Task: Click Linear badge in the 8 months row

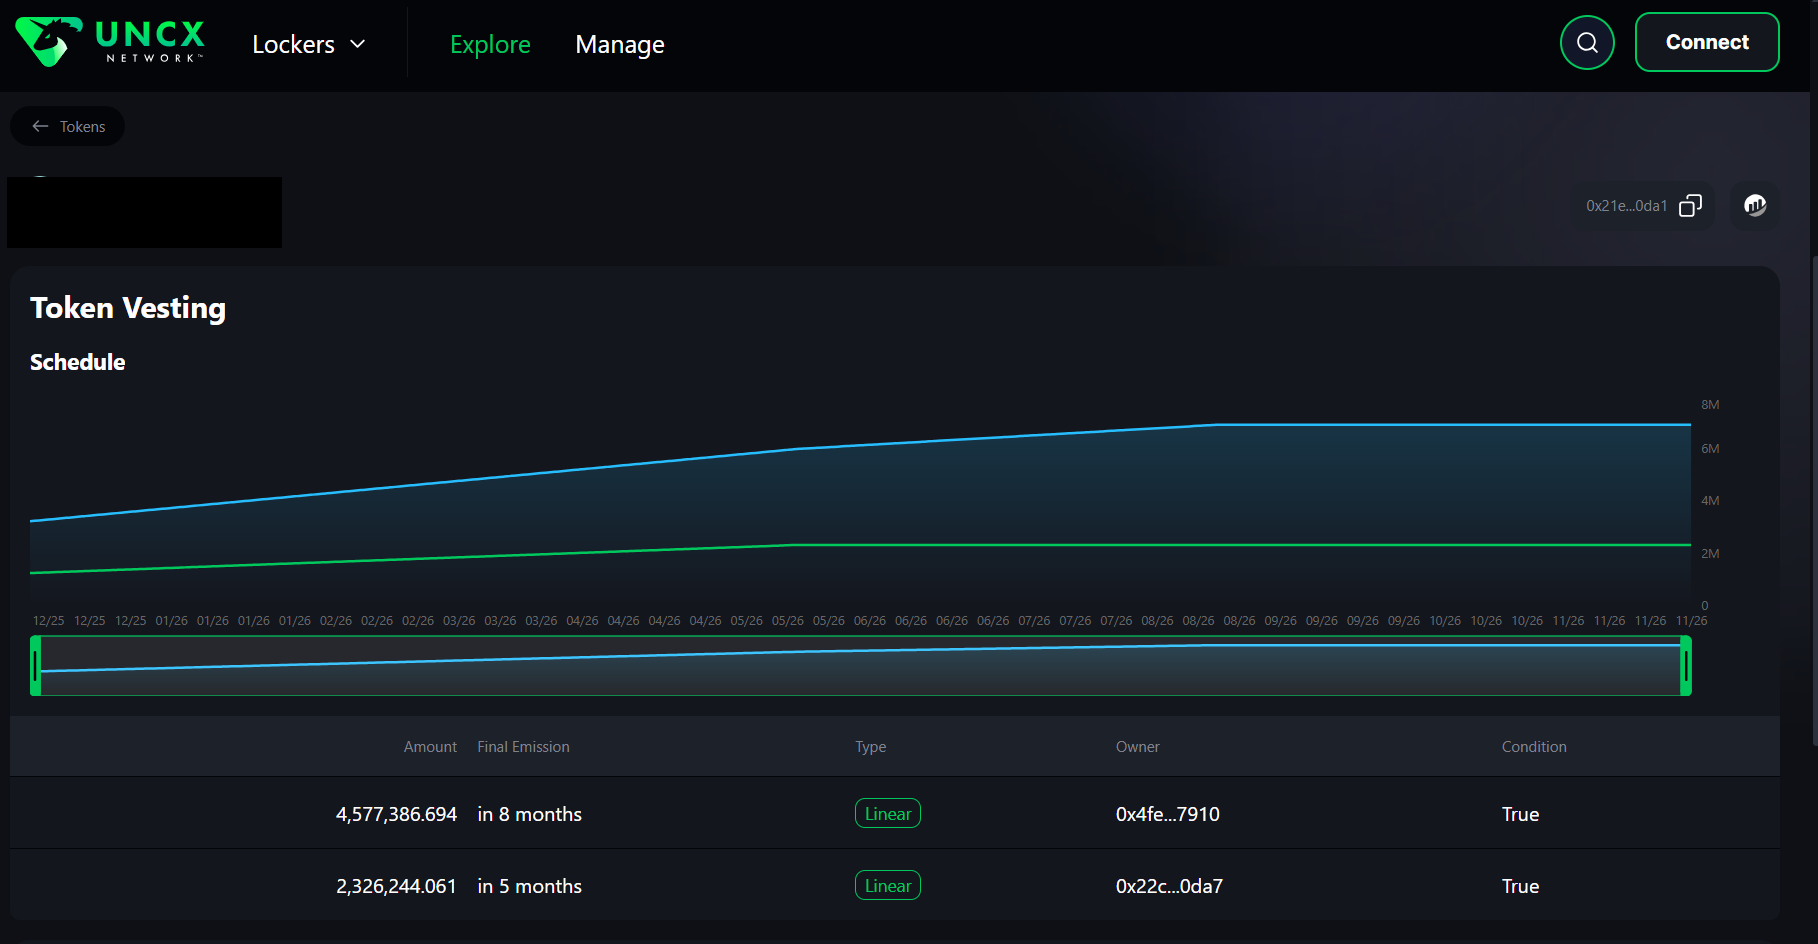Action: point(887,814)
